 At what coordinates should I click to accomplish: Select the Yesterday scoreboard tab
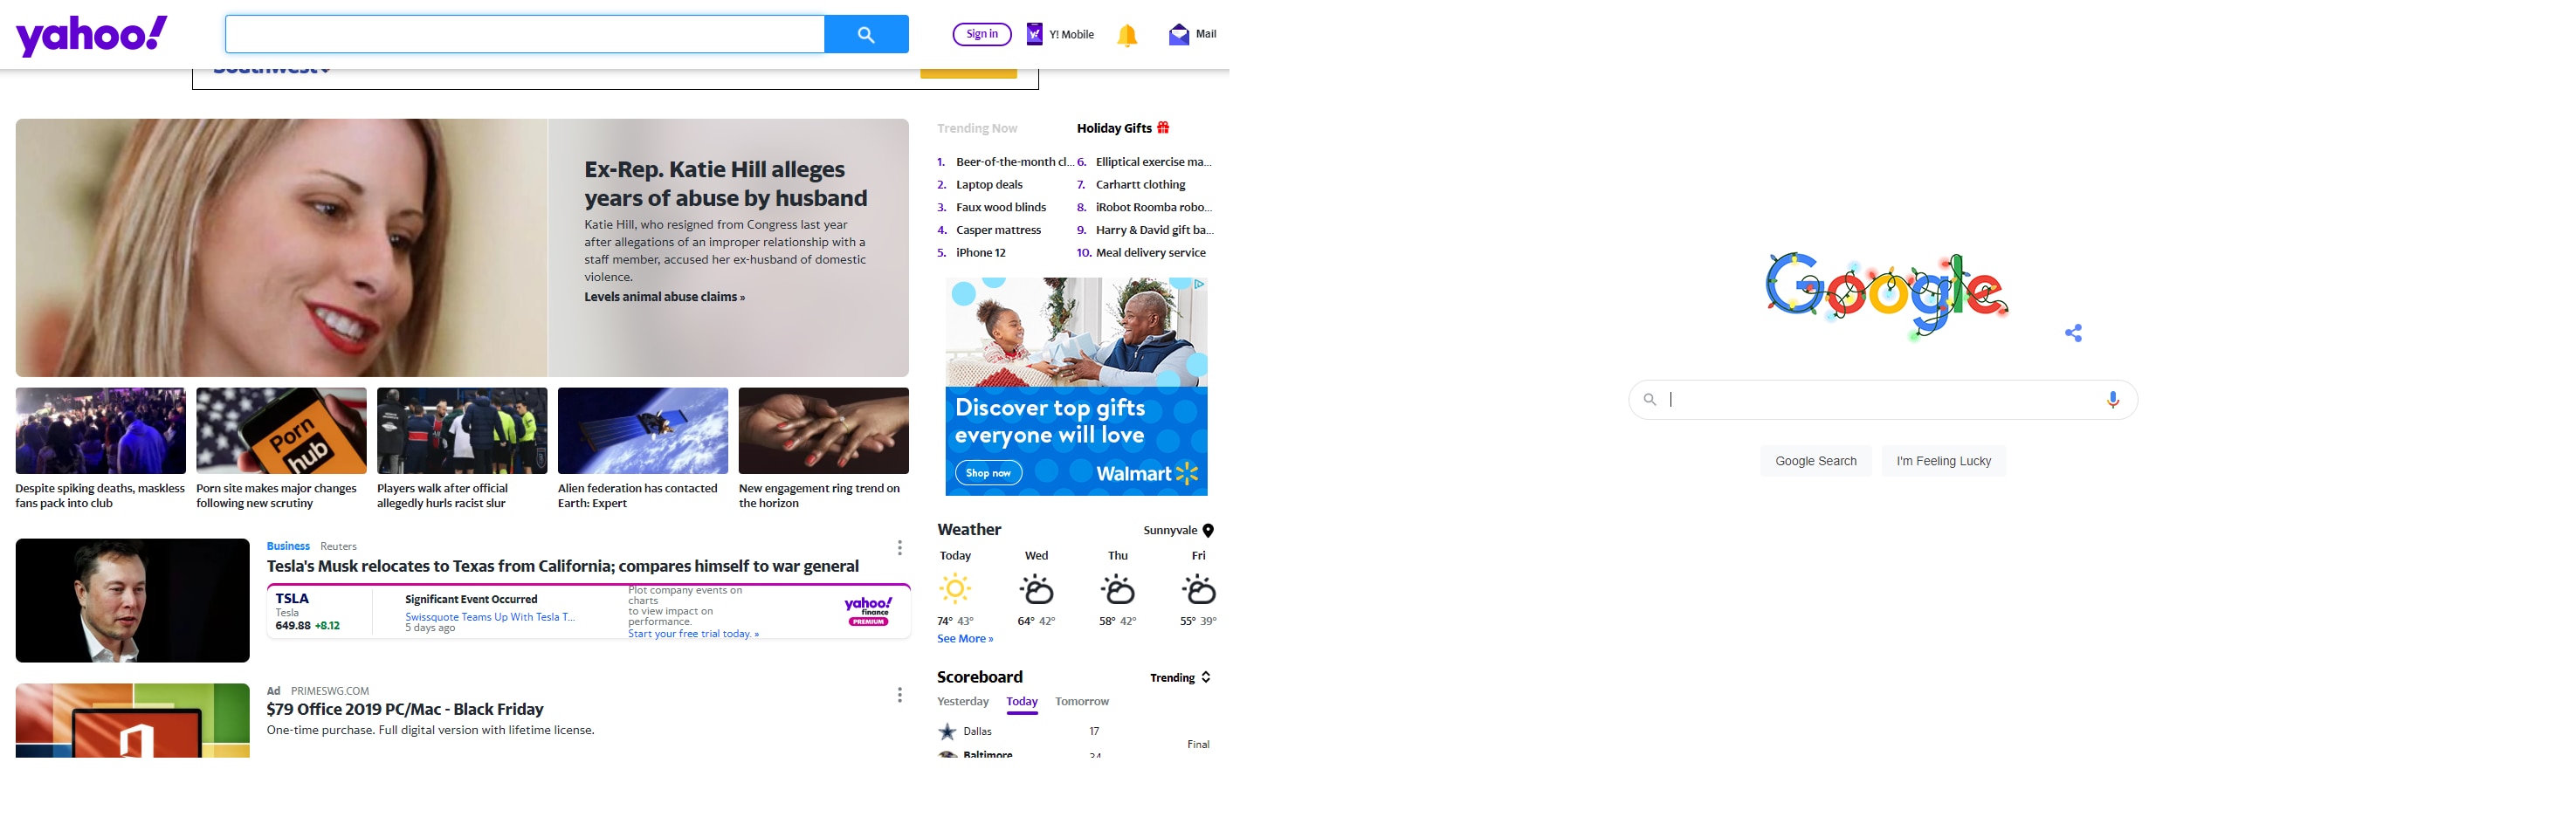963,702
